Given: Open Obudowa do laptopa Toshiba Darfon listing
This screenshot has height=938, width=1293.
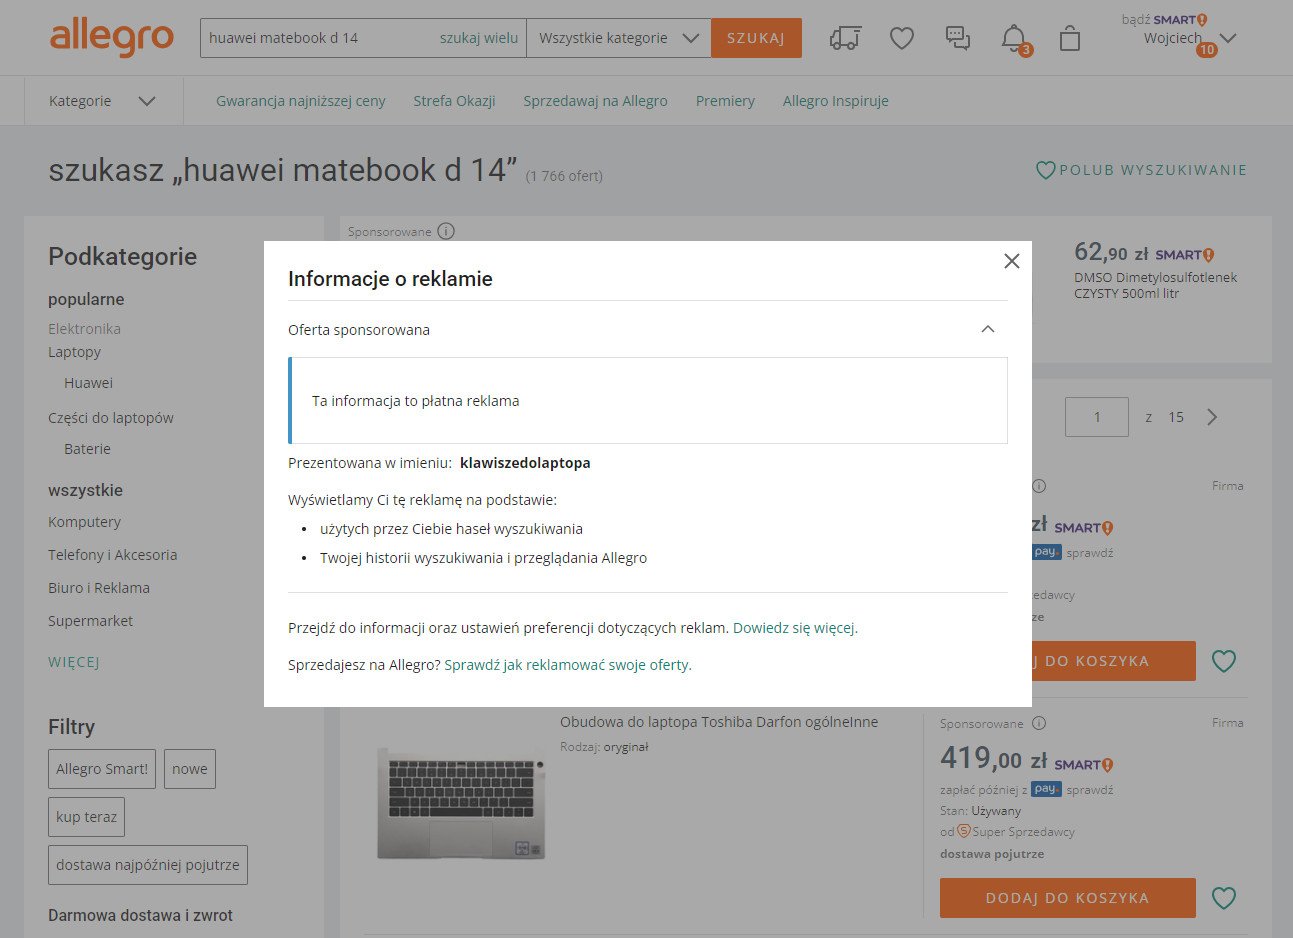Looking at the screenshot, I should tap(719, 722).
